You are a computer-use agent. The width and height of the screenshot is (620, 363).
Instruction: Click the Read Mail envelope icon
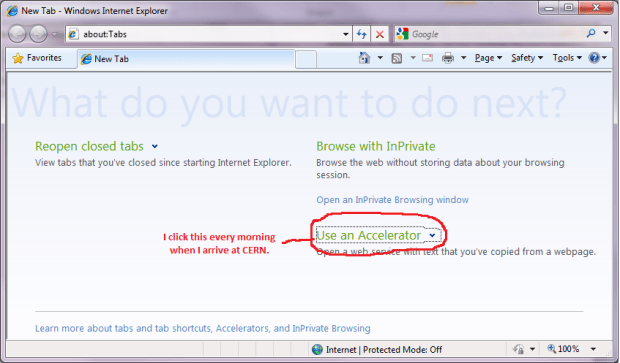click(427, 58)
